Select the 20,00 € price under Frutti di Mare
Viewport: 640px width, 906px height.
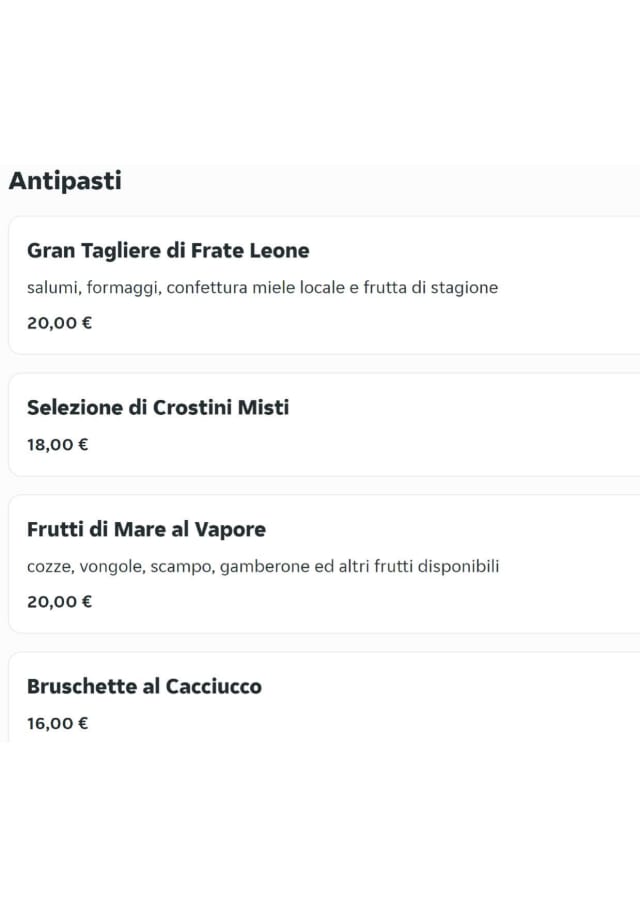coord(59,602)
